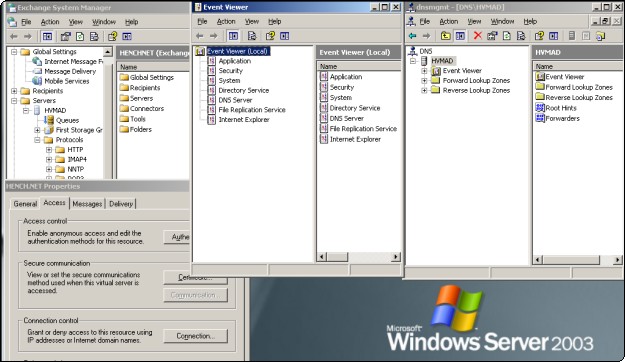Expand HTTP protocol node
625x362 pixels.
(x=49, y=150)
